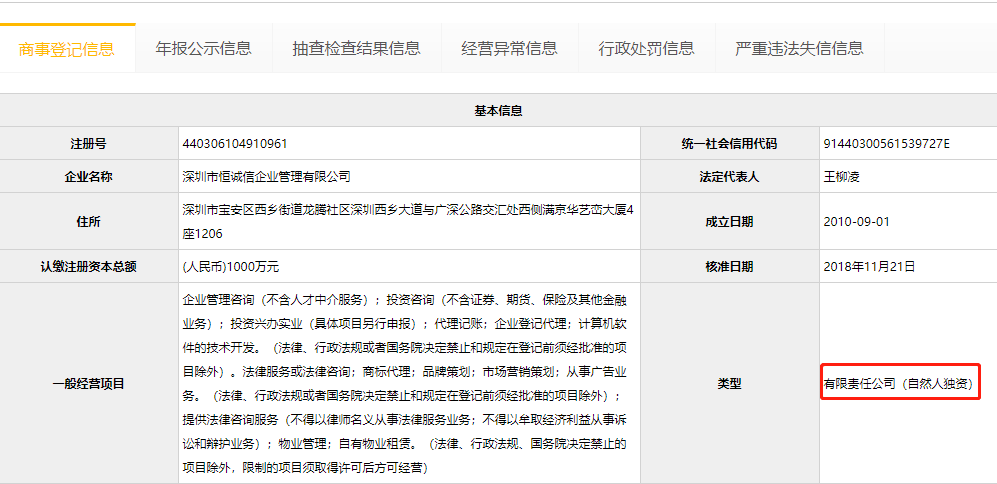Click the unified credit code 91440300561539727E
Viewport: 997px width, 484px height.
coord(886,144)
